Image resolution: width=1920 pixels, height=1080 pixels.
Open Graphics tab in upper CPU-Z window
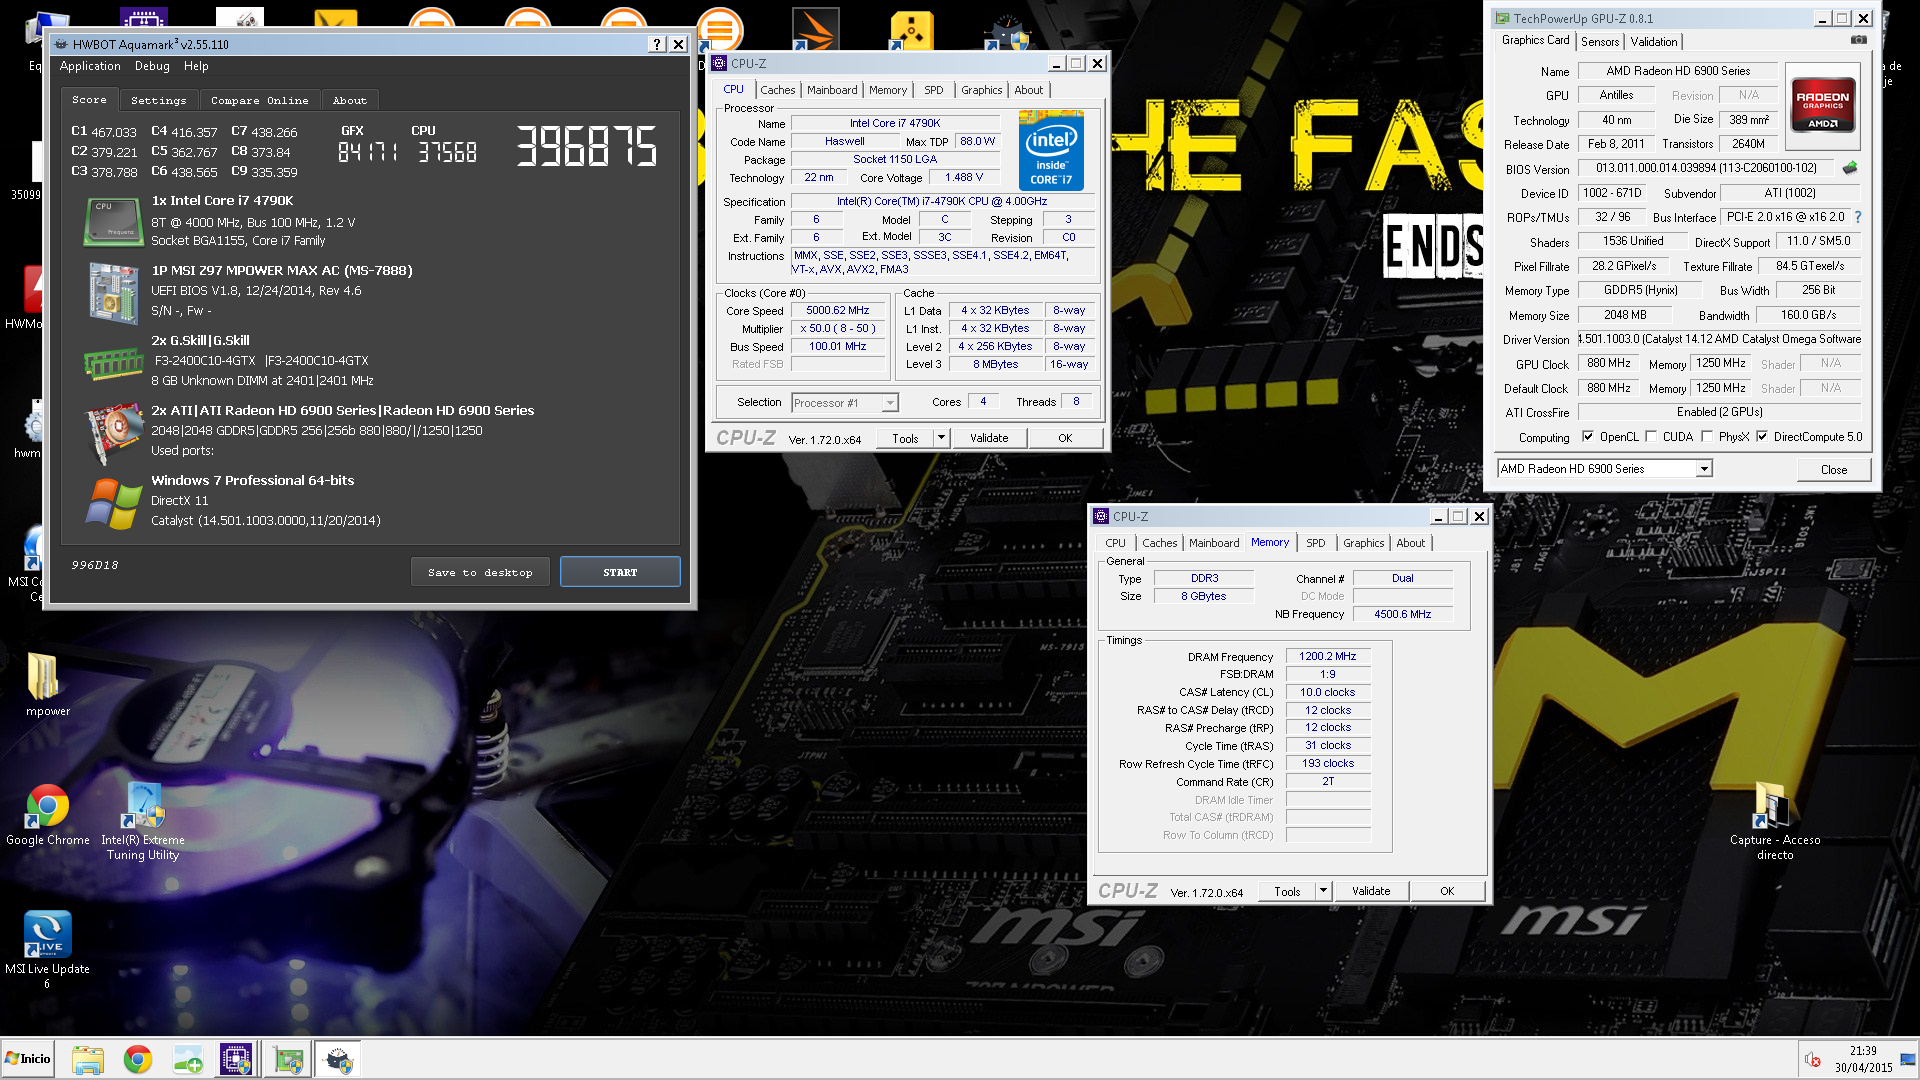click(981, 90)
